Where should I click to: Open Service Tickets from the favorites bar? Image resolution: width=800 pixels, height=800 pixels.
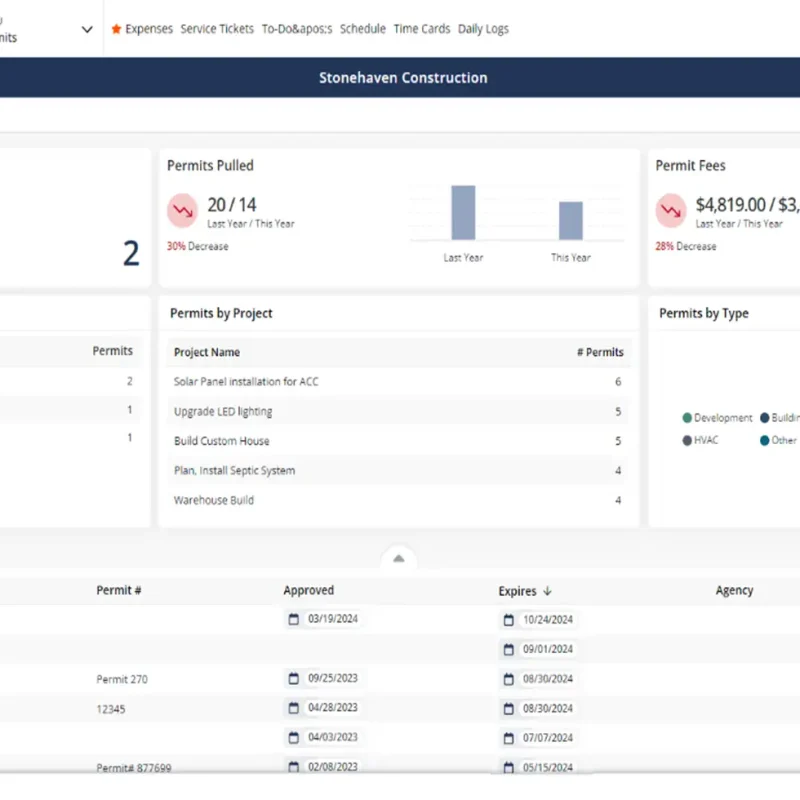[217, 29]
